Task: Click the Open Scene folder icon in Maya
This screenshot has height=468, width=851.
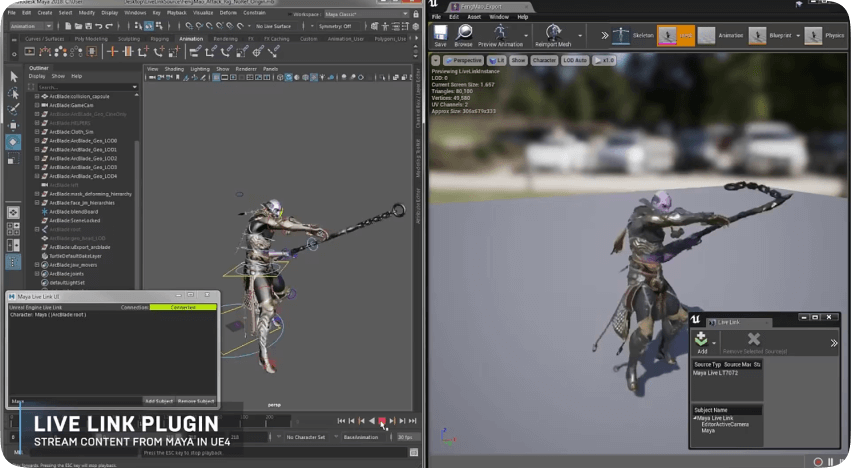Action: [78, 26]
